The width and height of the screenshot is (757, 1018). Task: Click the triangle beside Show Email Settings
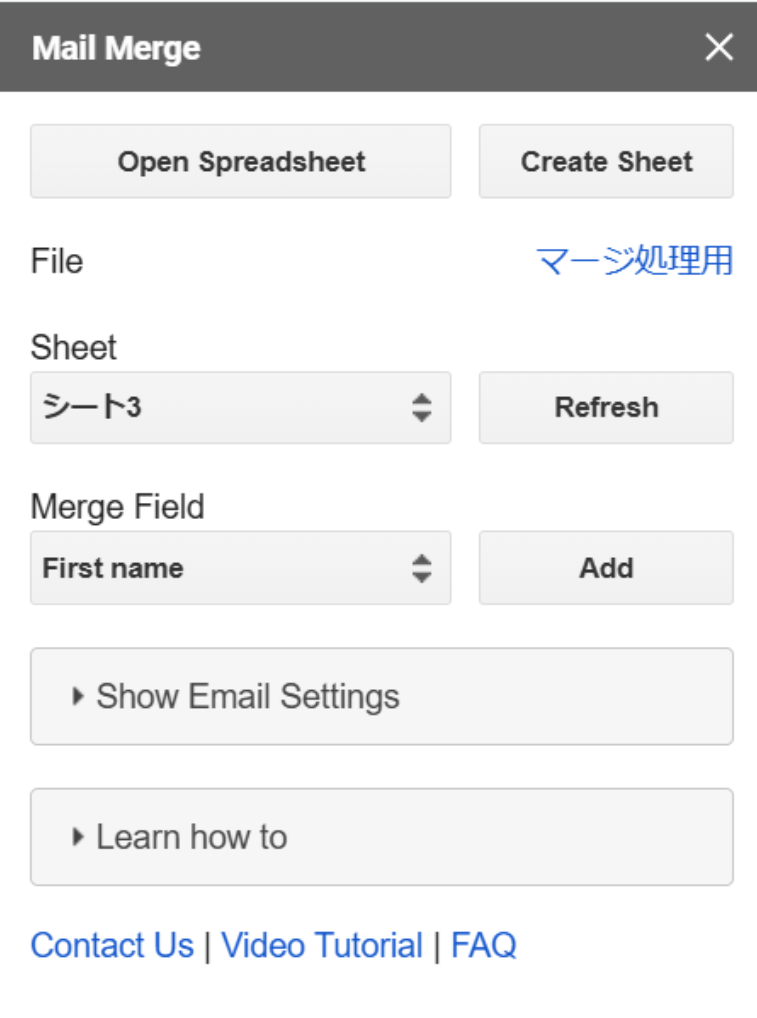pyautogui.click(x=78, y=696)
